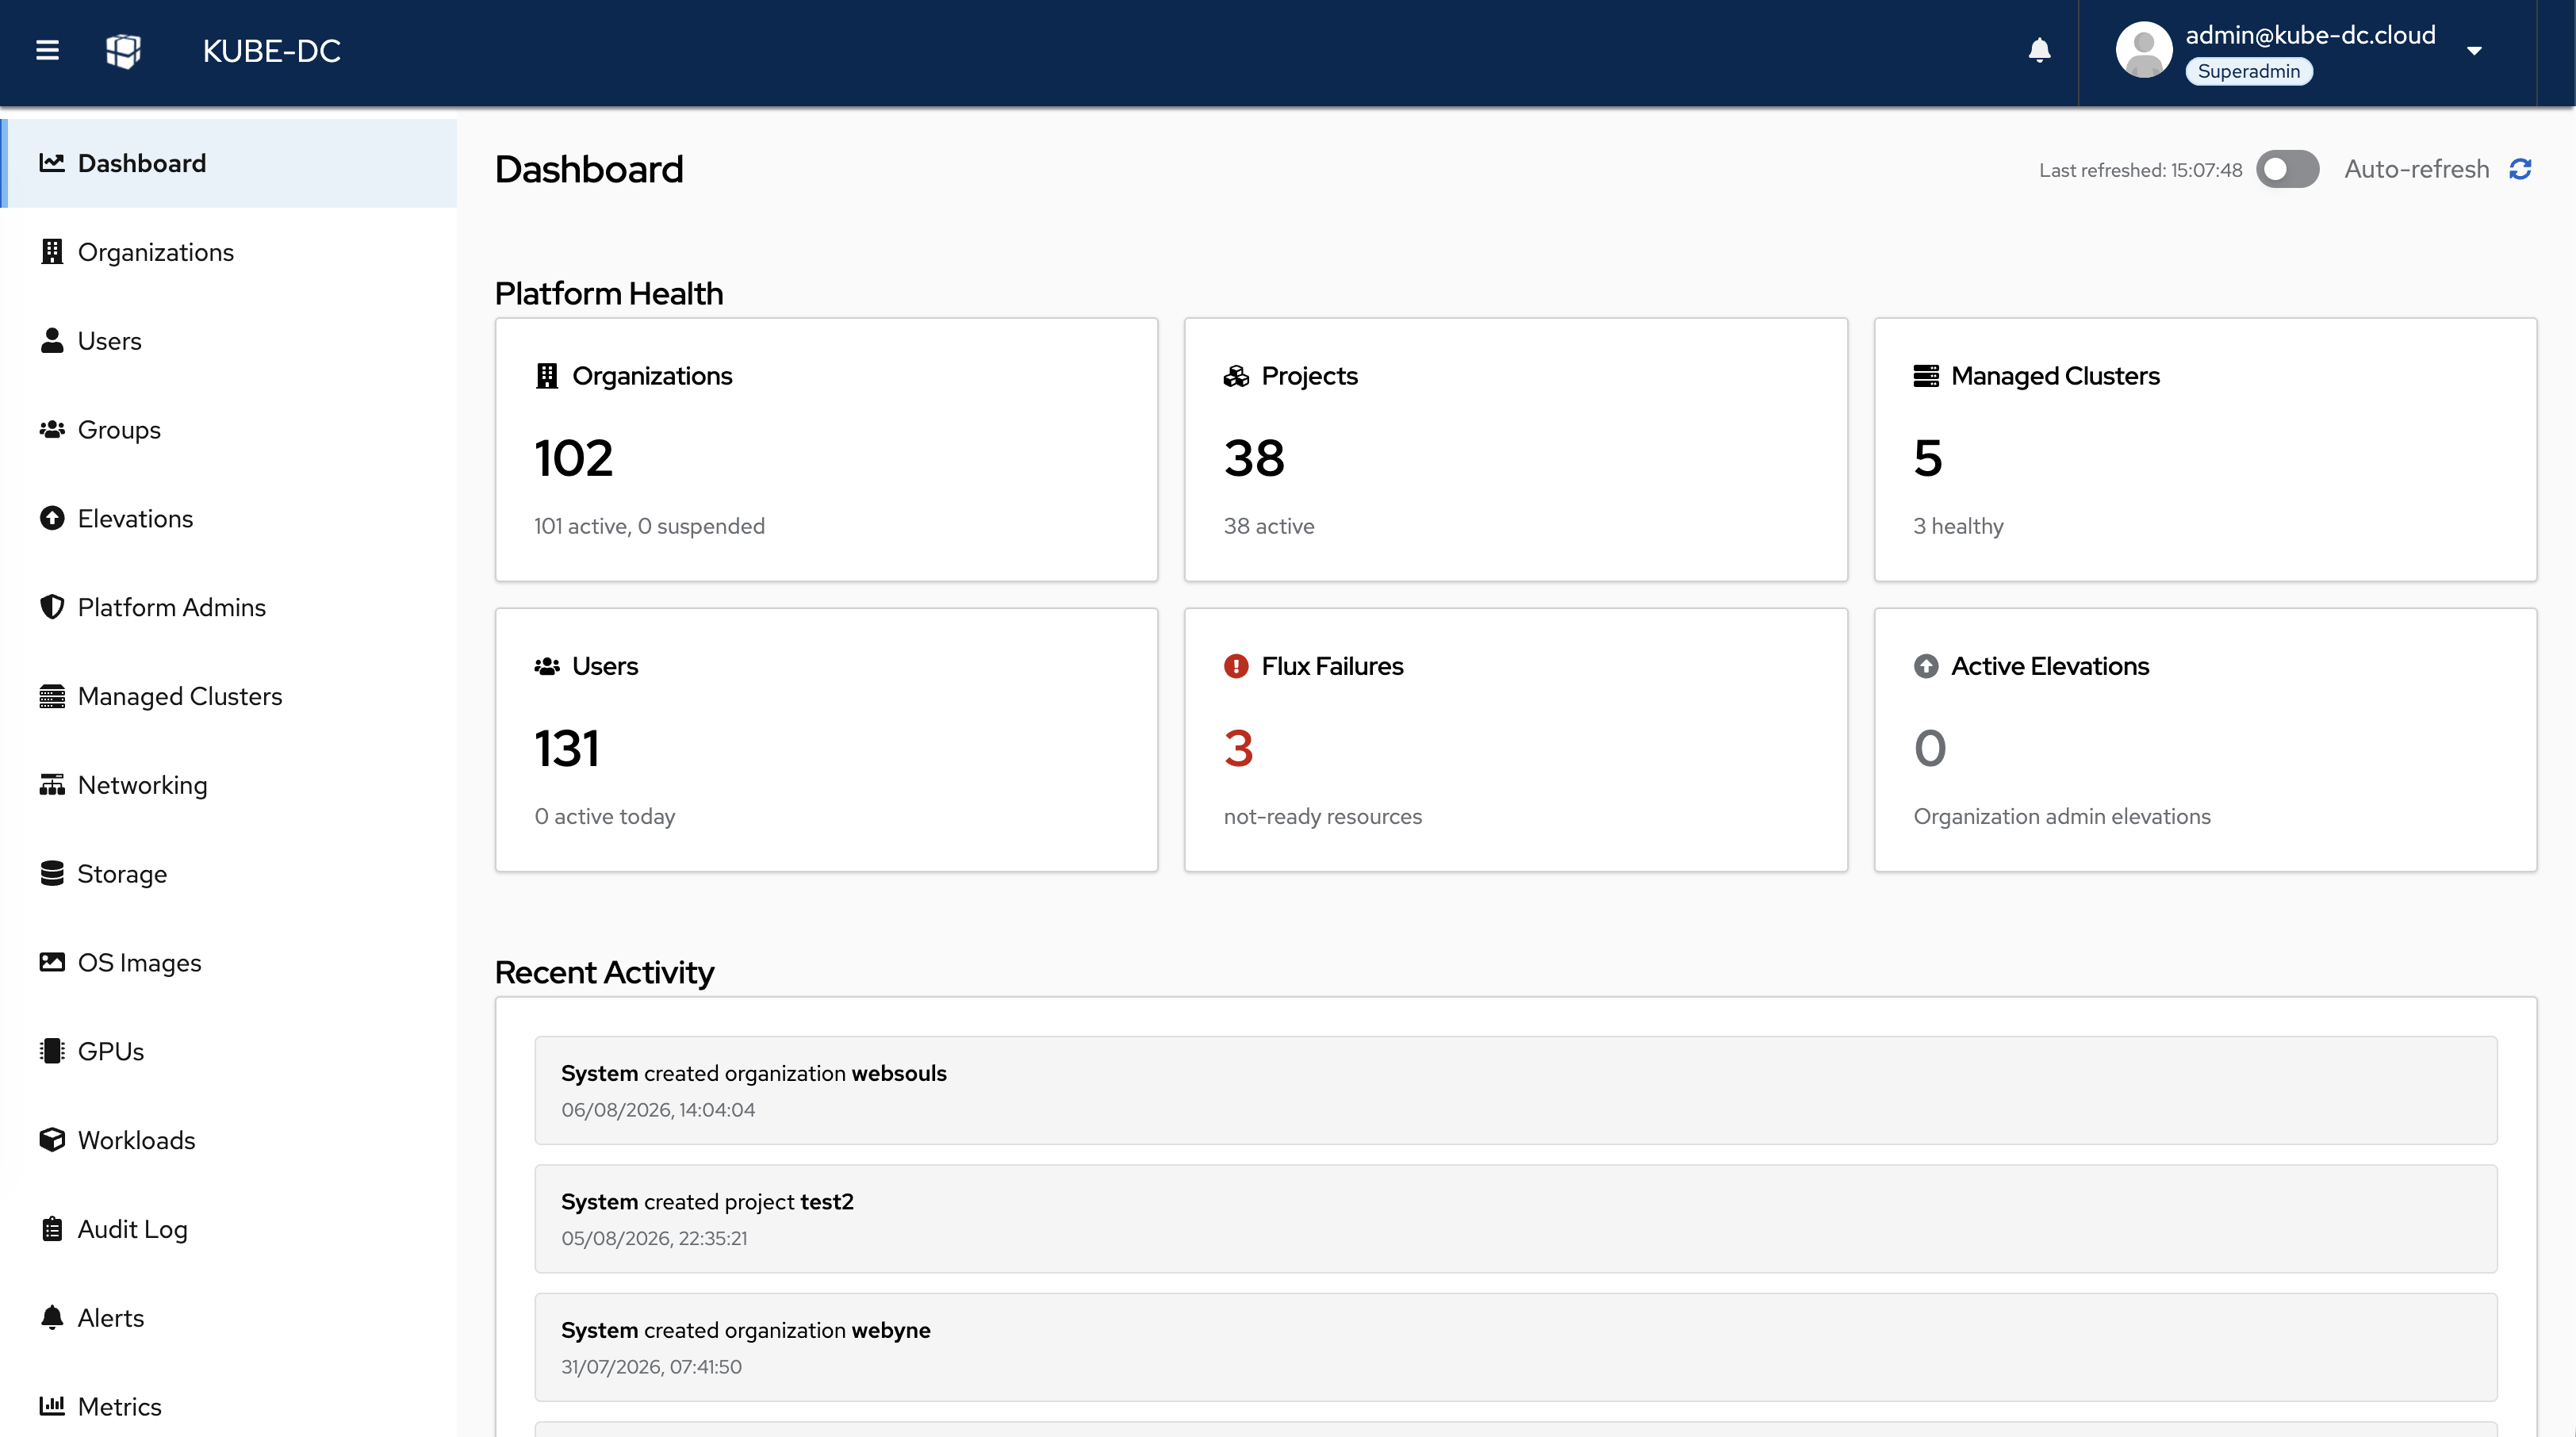Click '101 active, 0 suspended' text
The width and height of the screenshot is (2576, 1437).
pos(649,526)
